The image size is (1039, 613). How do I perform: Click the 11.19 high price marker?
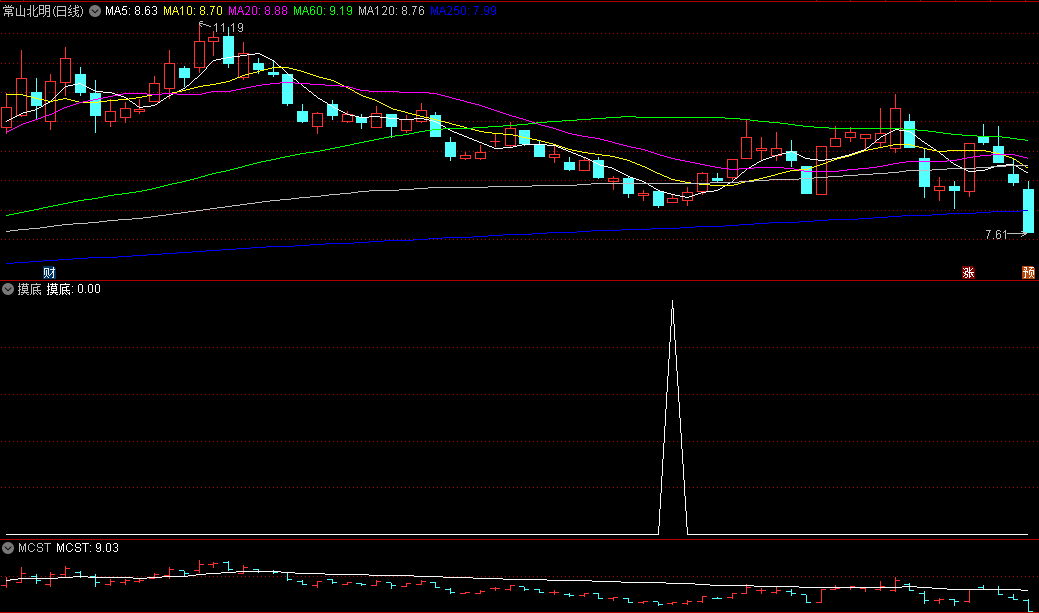[228, 28]
